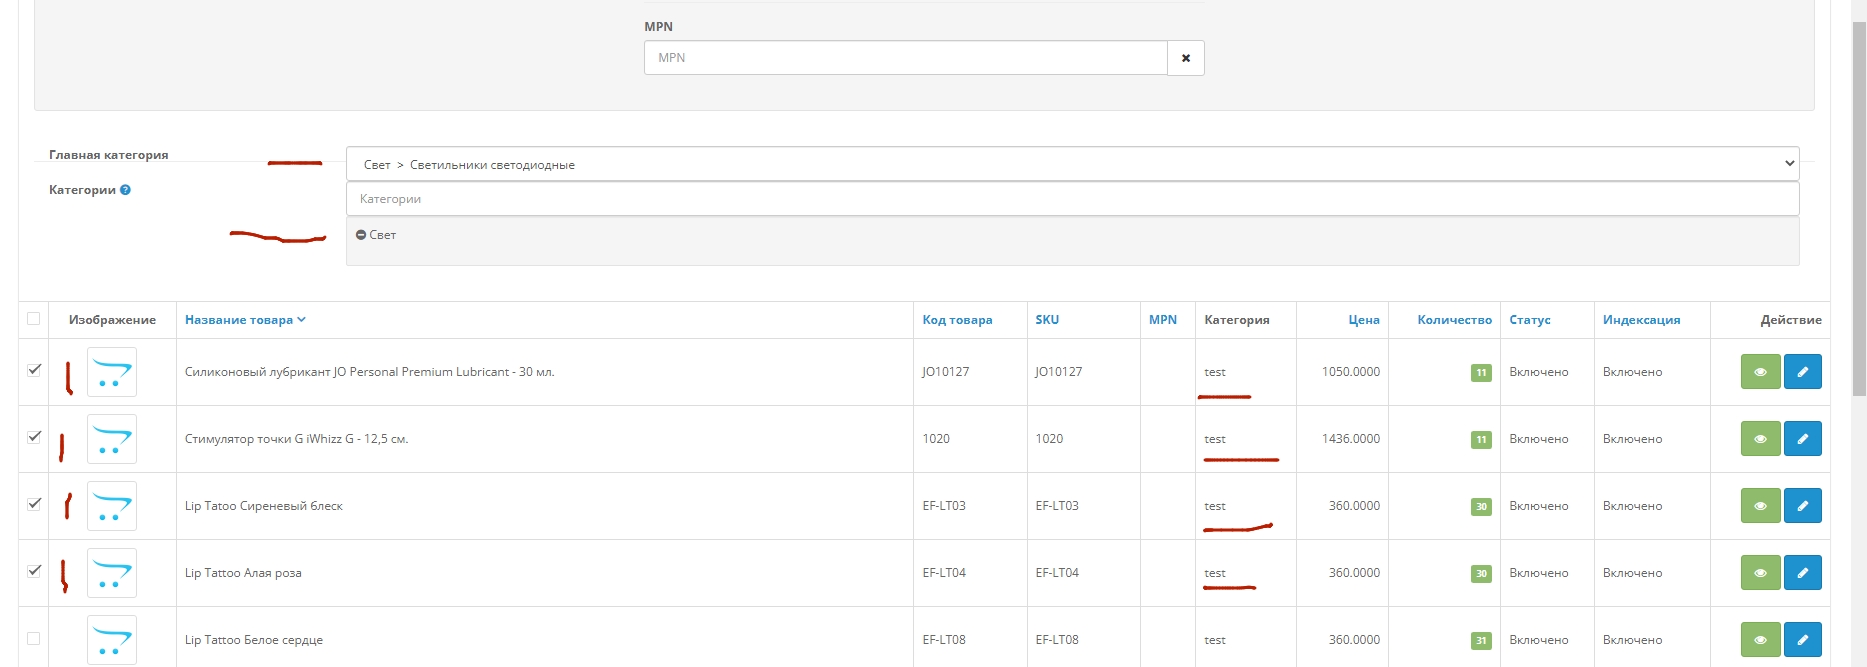Remove the Свет category tag
Viewport: 1867px width, 667px height.
[x=361, y=235]
